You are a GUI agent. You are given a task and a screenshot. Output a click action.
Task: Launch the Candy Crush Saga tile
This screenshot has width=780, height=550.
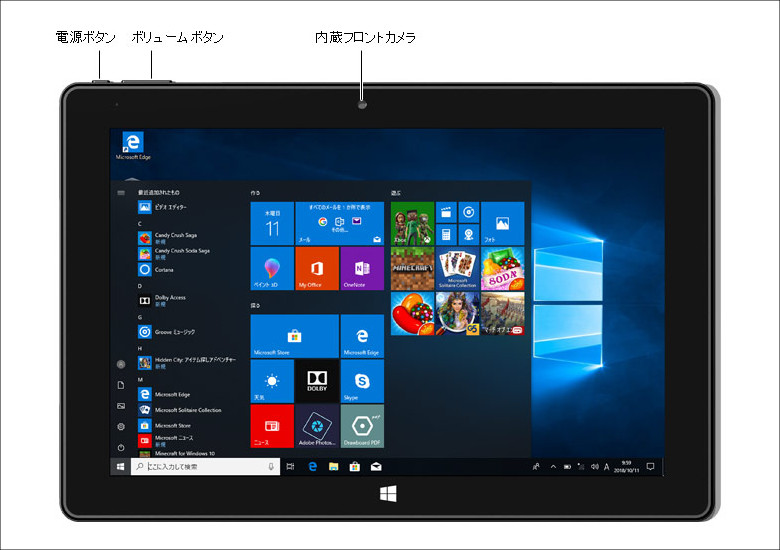[412, 314]
